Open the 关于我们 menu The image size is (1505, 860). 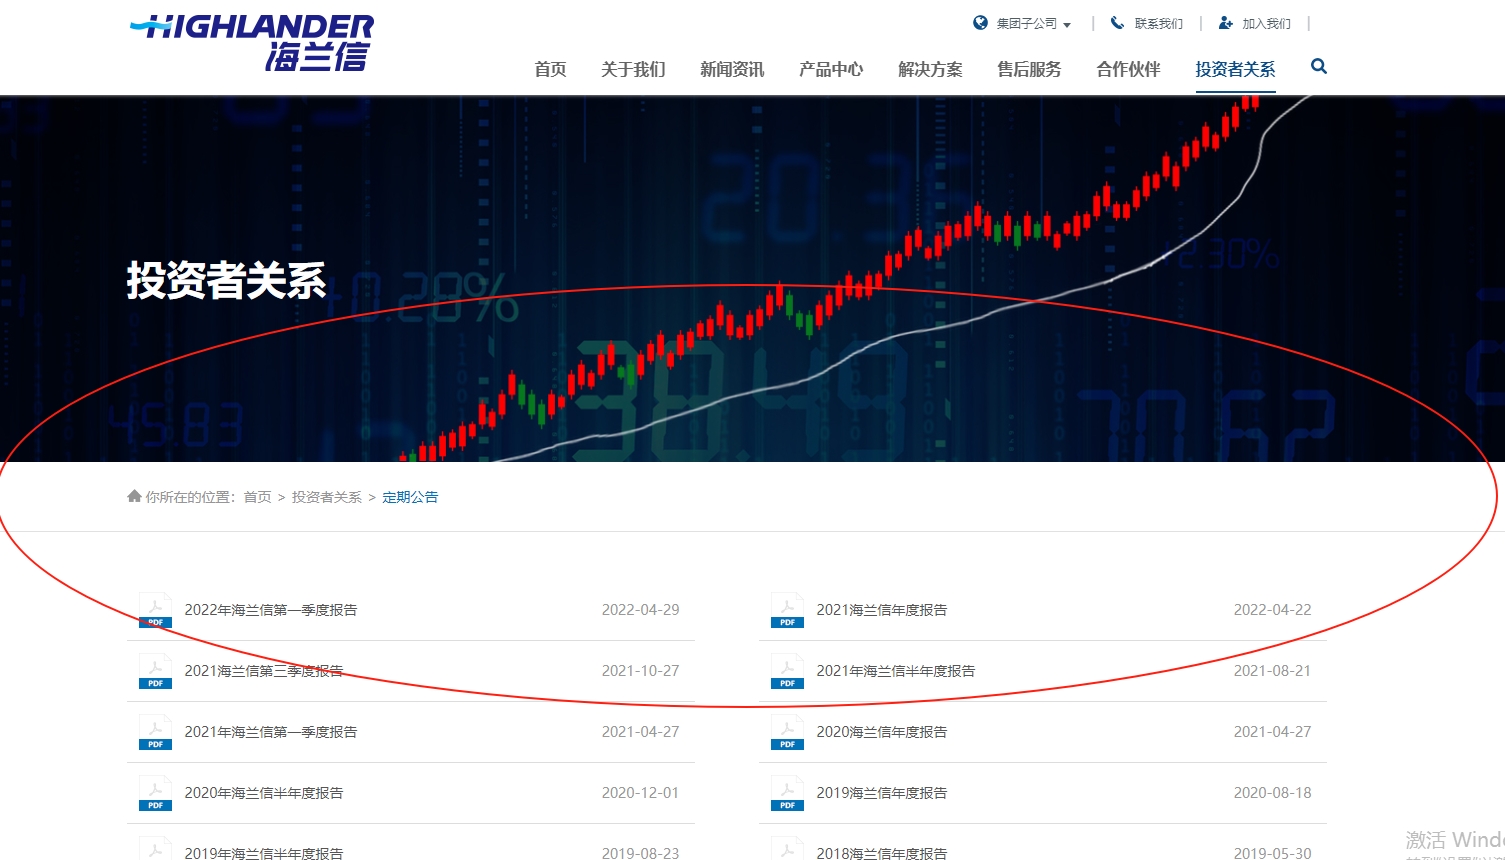tap(633, 69)
